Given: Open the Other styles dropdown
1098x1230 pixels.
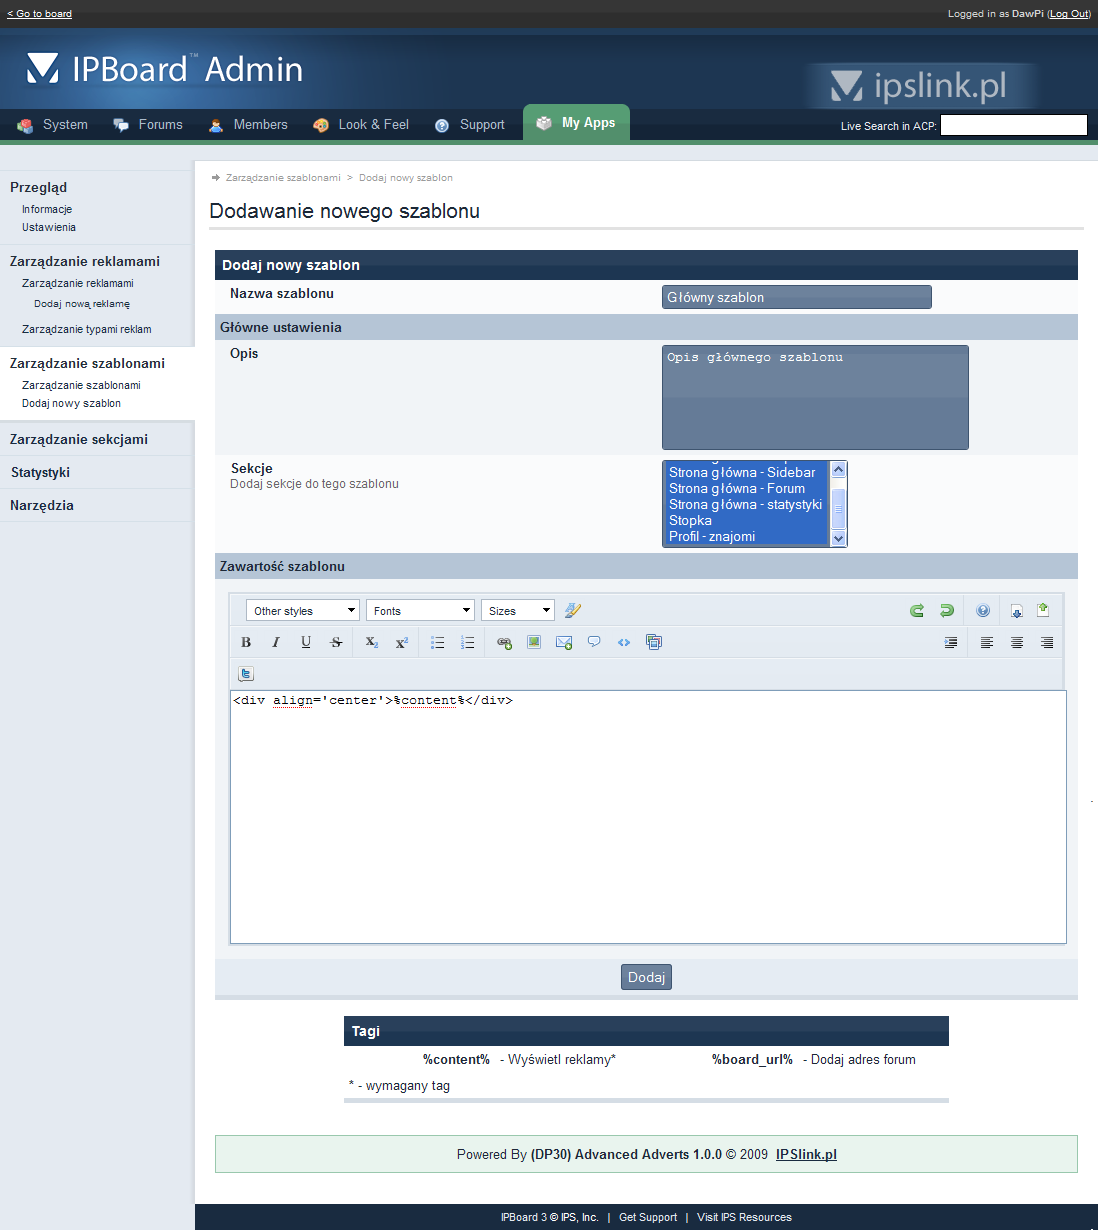Looking at the screenshot, I should (x=303, y=610).
